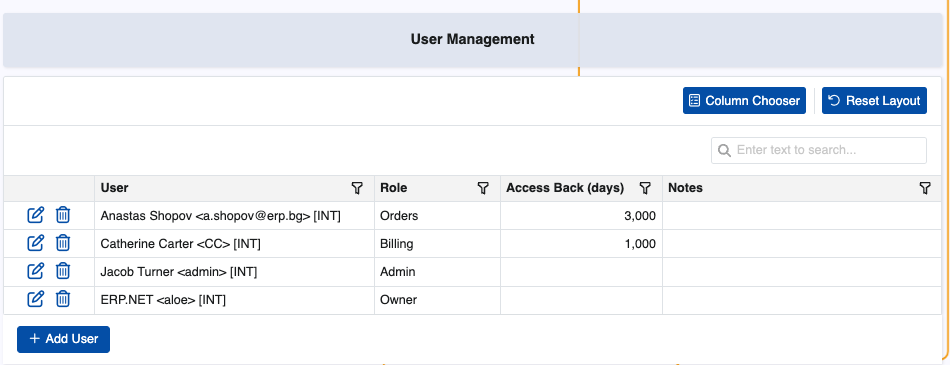Edit the Catherine Carter user row
950x365 pixels.
tap(36, 243)
